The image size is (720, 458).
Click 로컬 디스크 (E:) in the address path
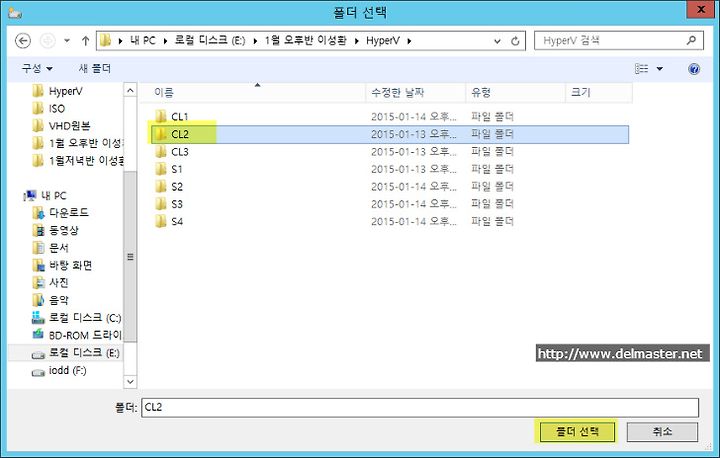click(x=210, y=40)
